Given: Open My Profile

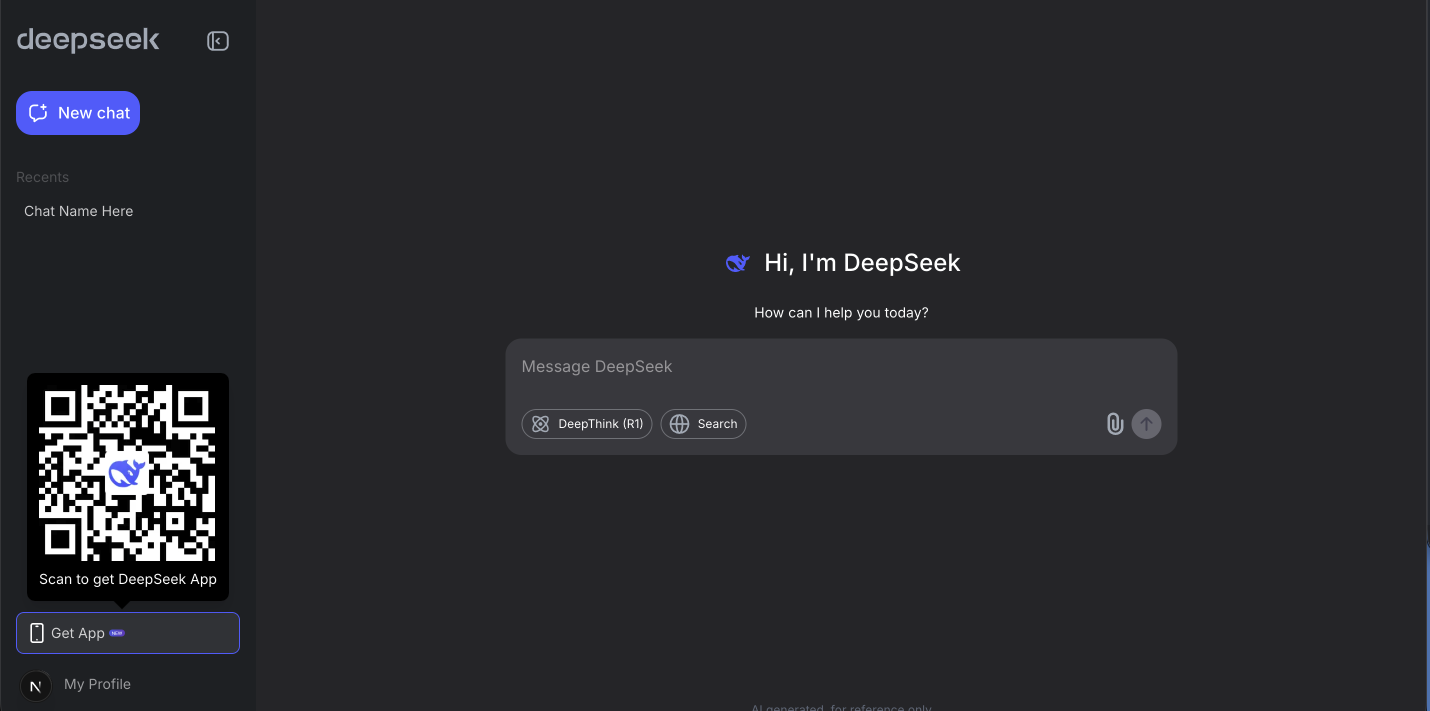Looking at the screenshot, I should pyautogui.click(x=97, y=684).
